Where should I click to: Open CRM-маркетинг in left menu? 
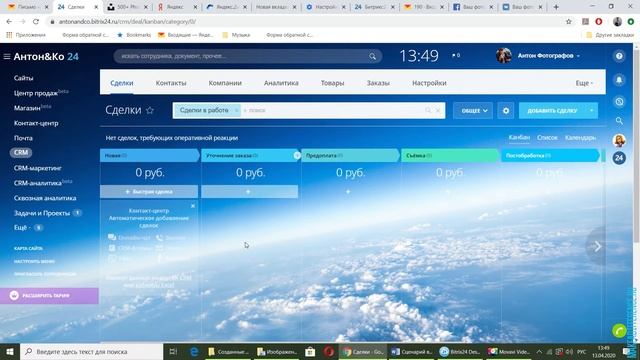(x=38, y=168)
